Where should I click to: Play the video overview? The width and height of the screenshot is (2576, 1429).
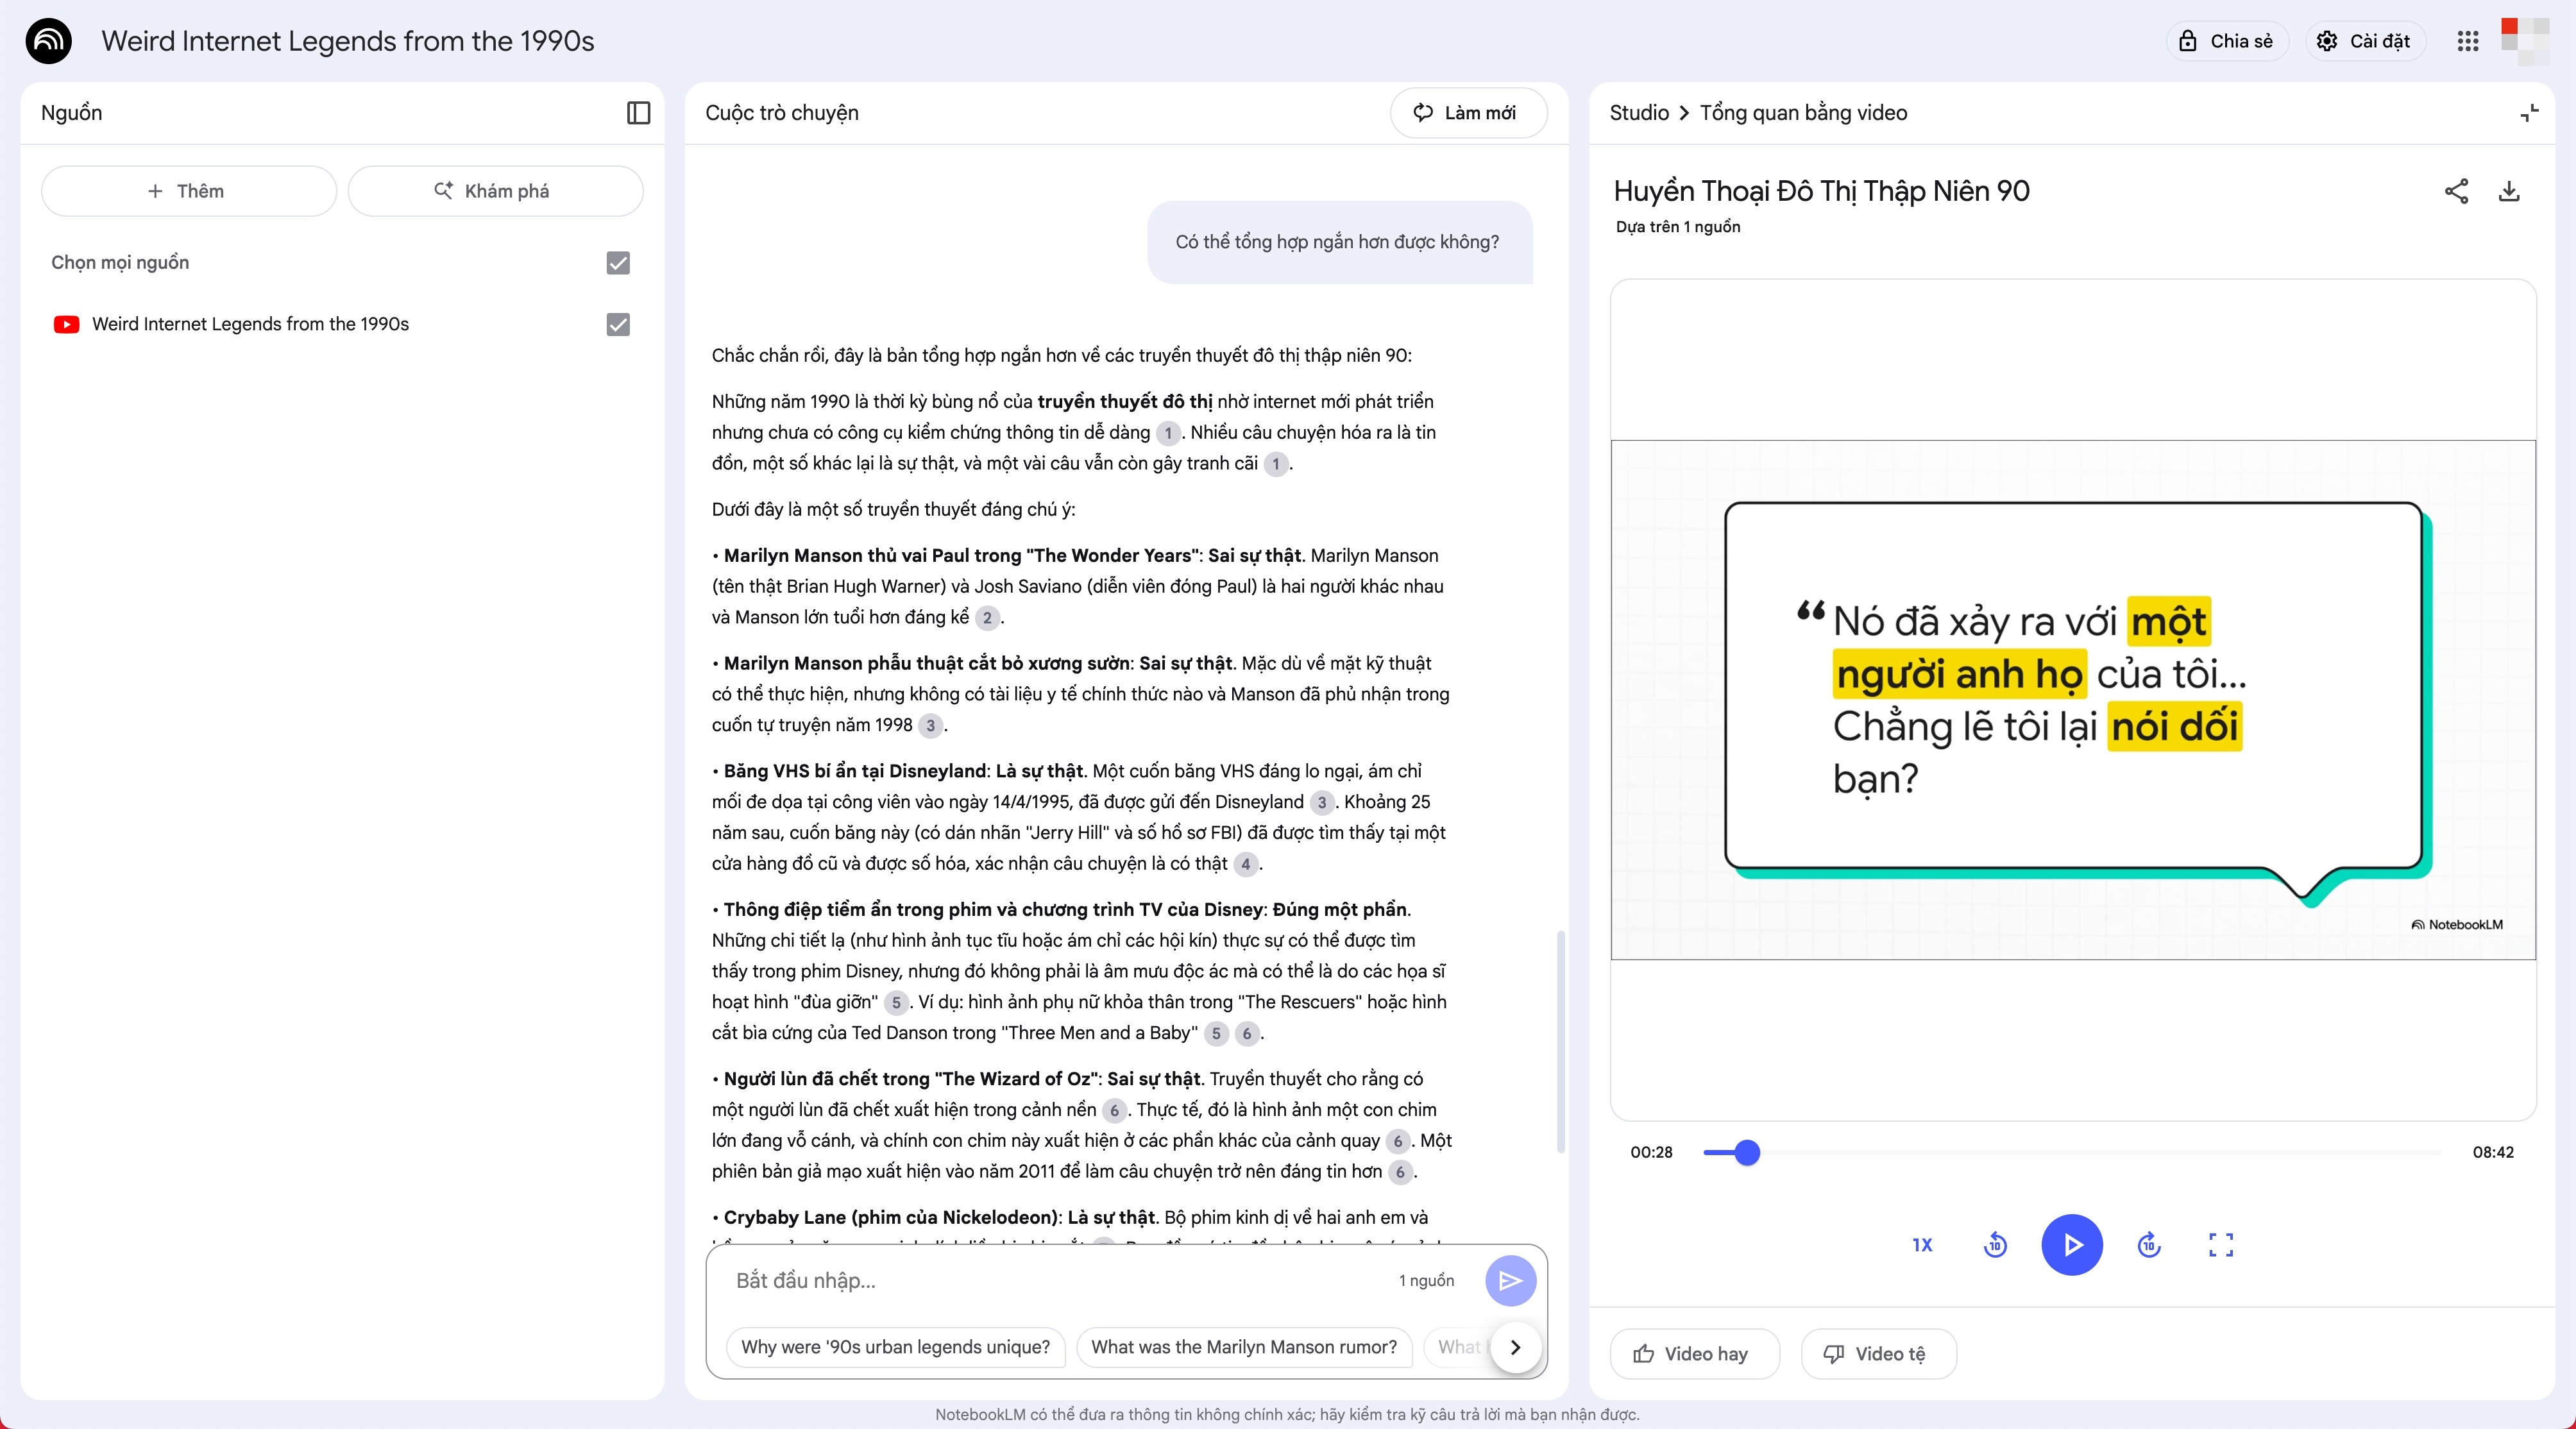coord(2072,1245)
